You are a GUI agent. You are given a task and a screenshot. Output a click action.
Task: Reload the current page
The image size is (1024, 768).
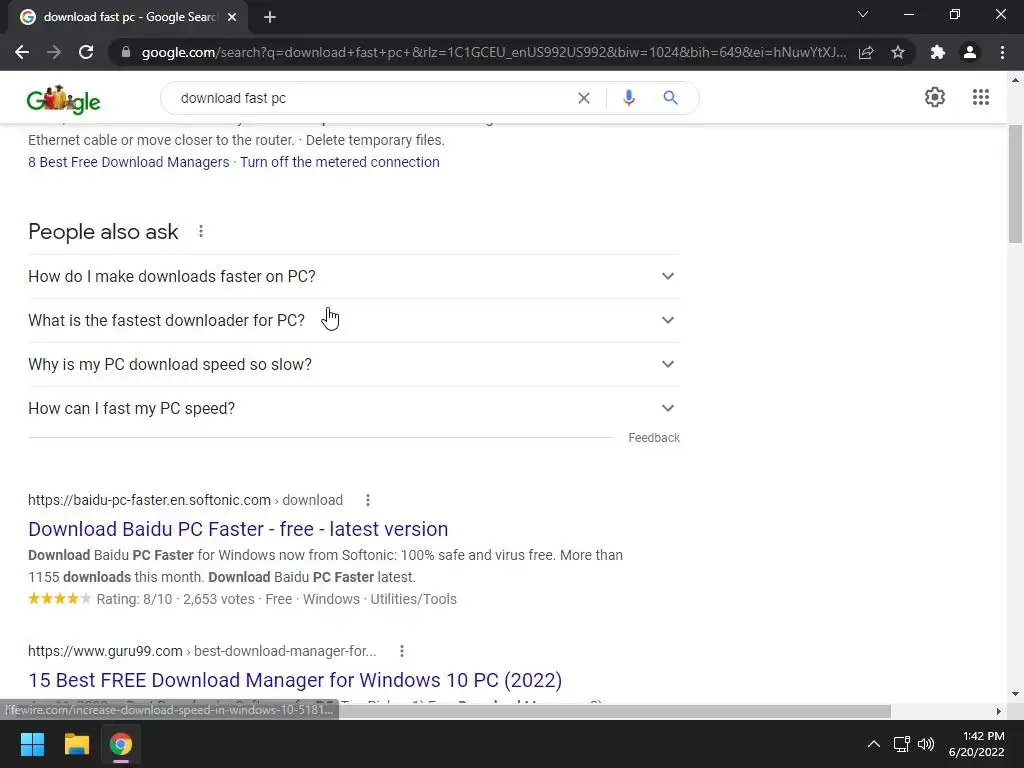pos(86,52)
